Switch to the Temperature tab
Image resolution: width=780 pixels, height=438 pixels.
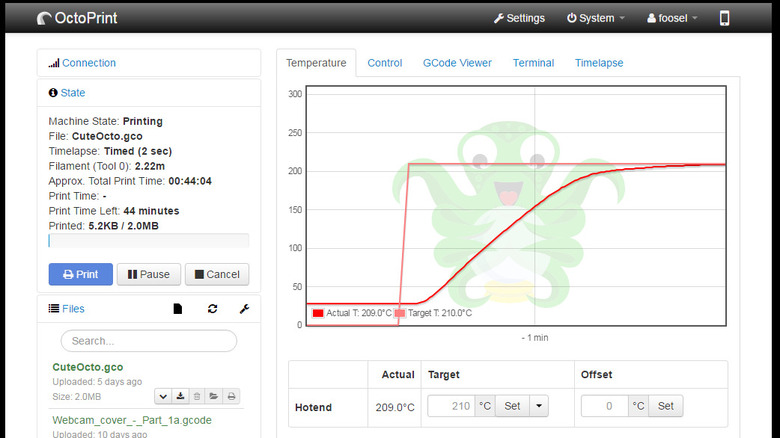coord(316,63)
